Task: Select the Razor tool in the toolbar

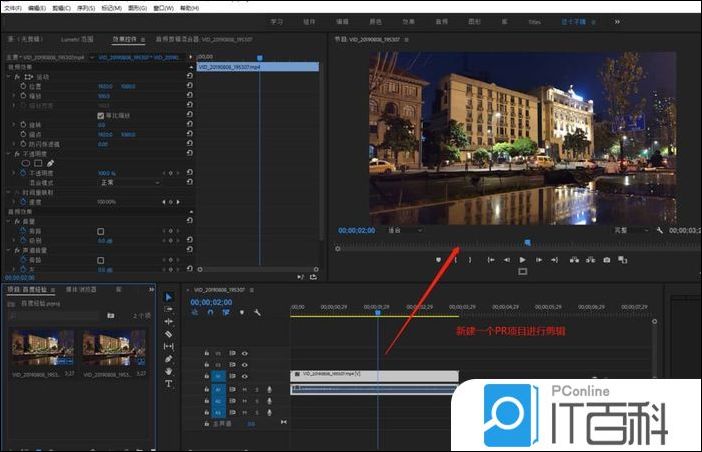Action: click(168, 334)
